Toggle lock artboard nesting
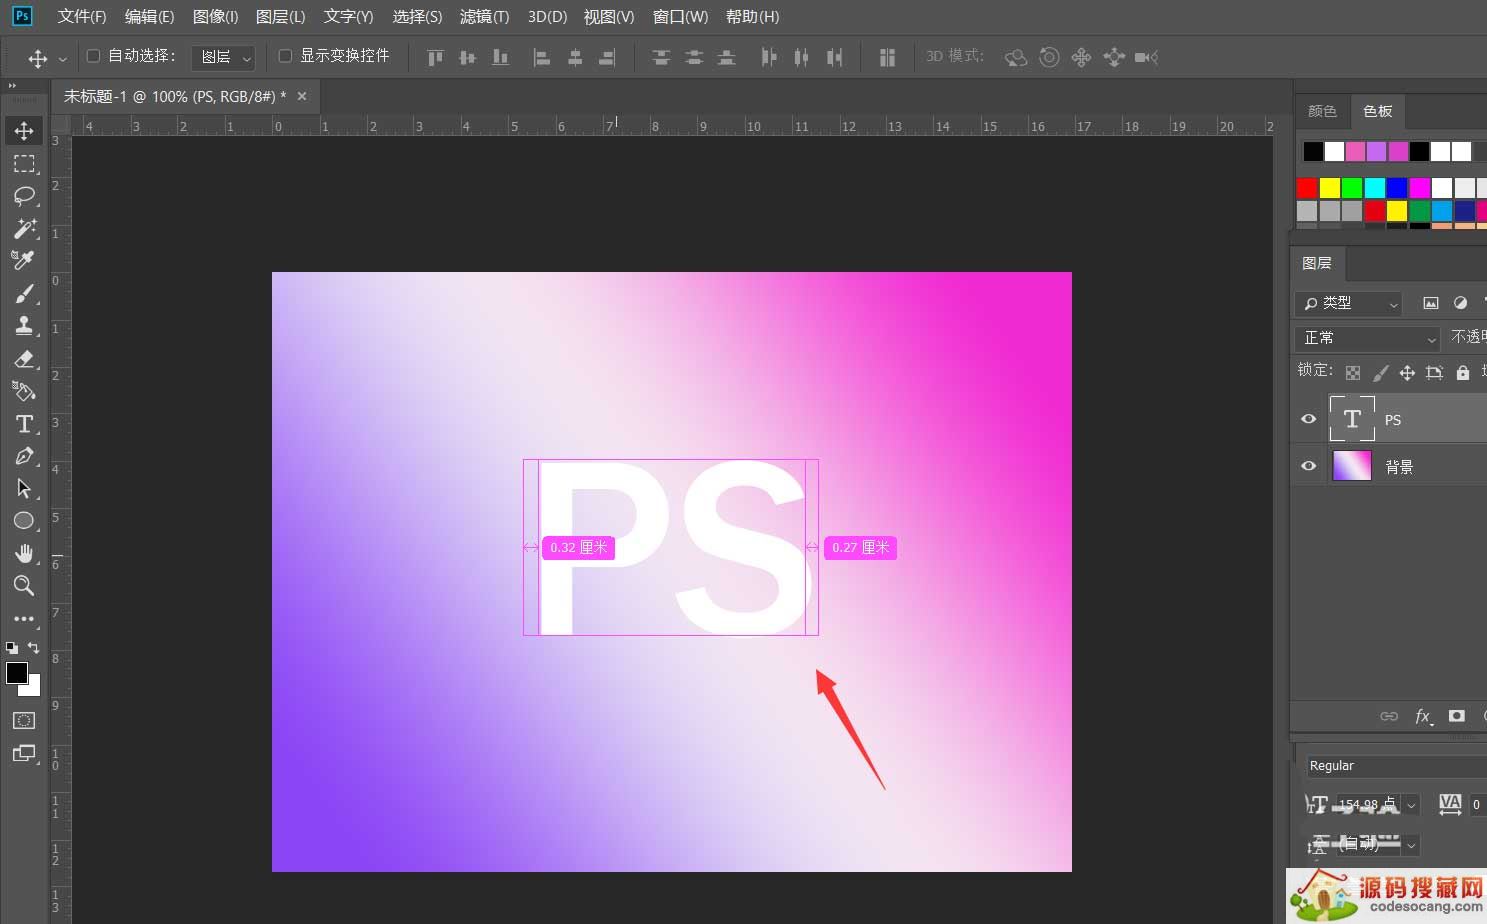The height and width of the screenshot is (924, 1487). [x=1434, y=373]
